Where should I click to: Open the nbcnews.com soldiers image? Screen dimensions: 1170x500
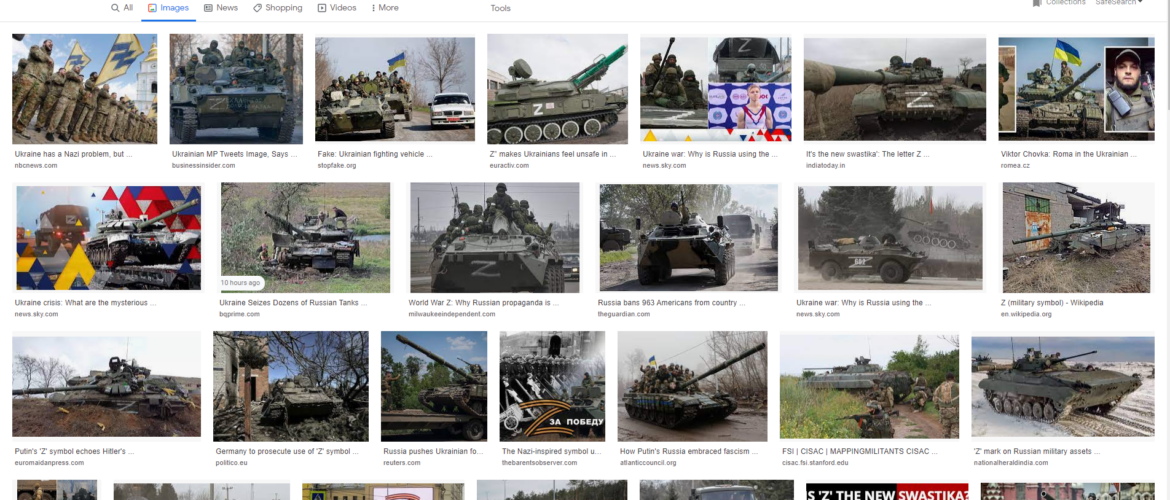tap(84, 89)
